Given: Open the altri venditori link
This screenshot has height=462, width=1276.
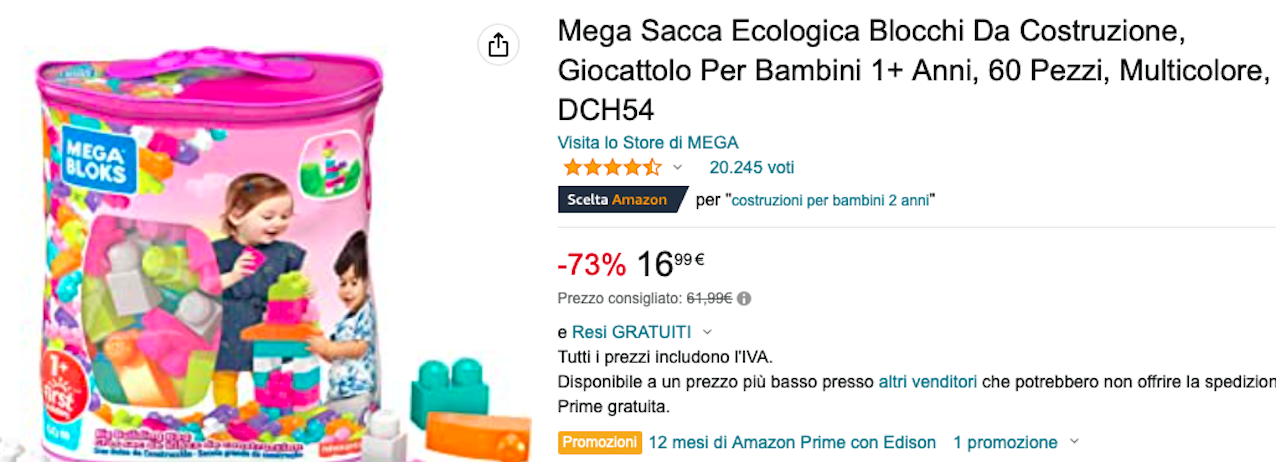Looking at the screenshot, I should pos(928,382).
